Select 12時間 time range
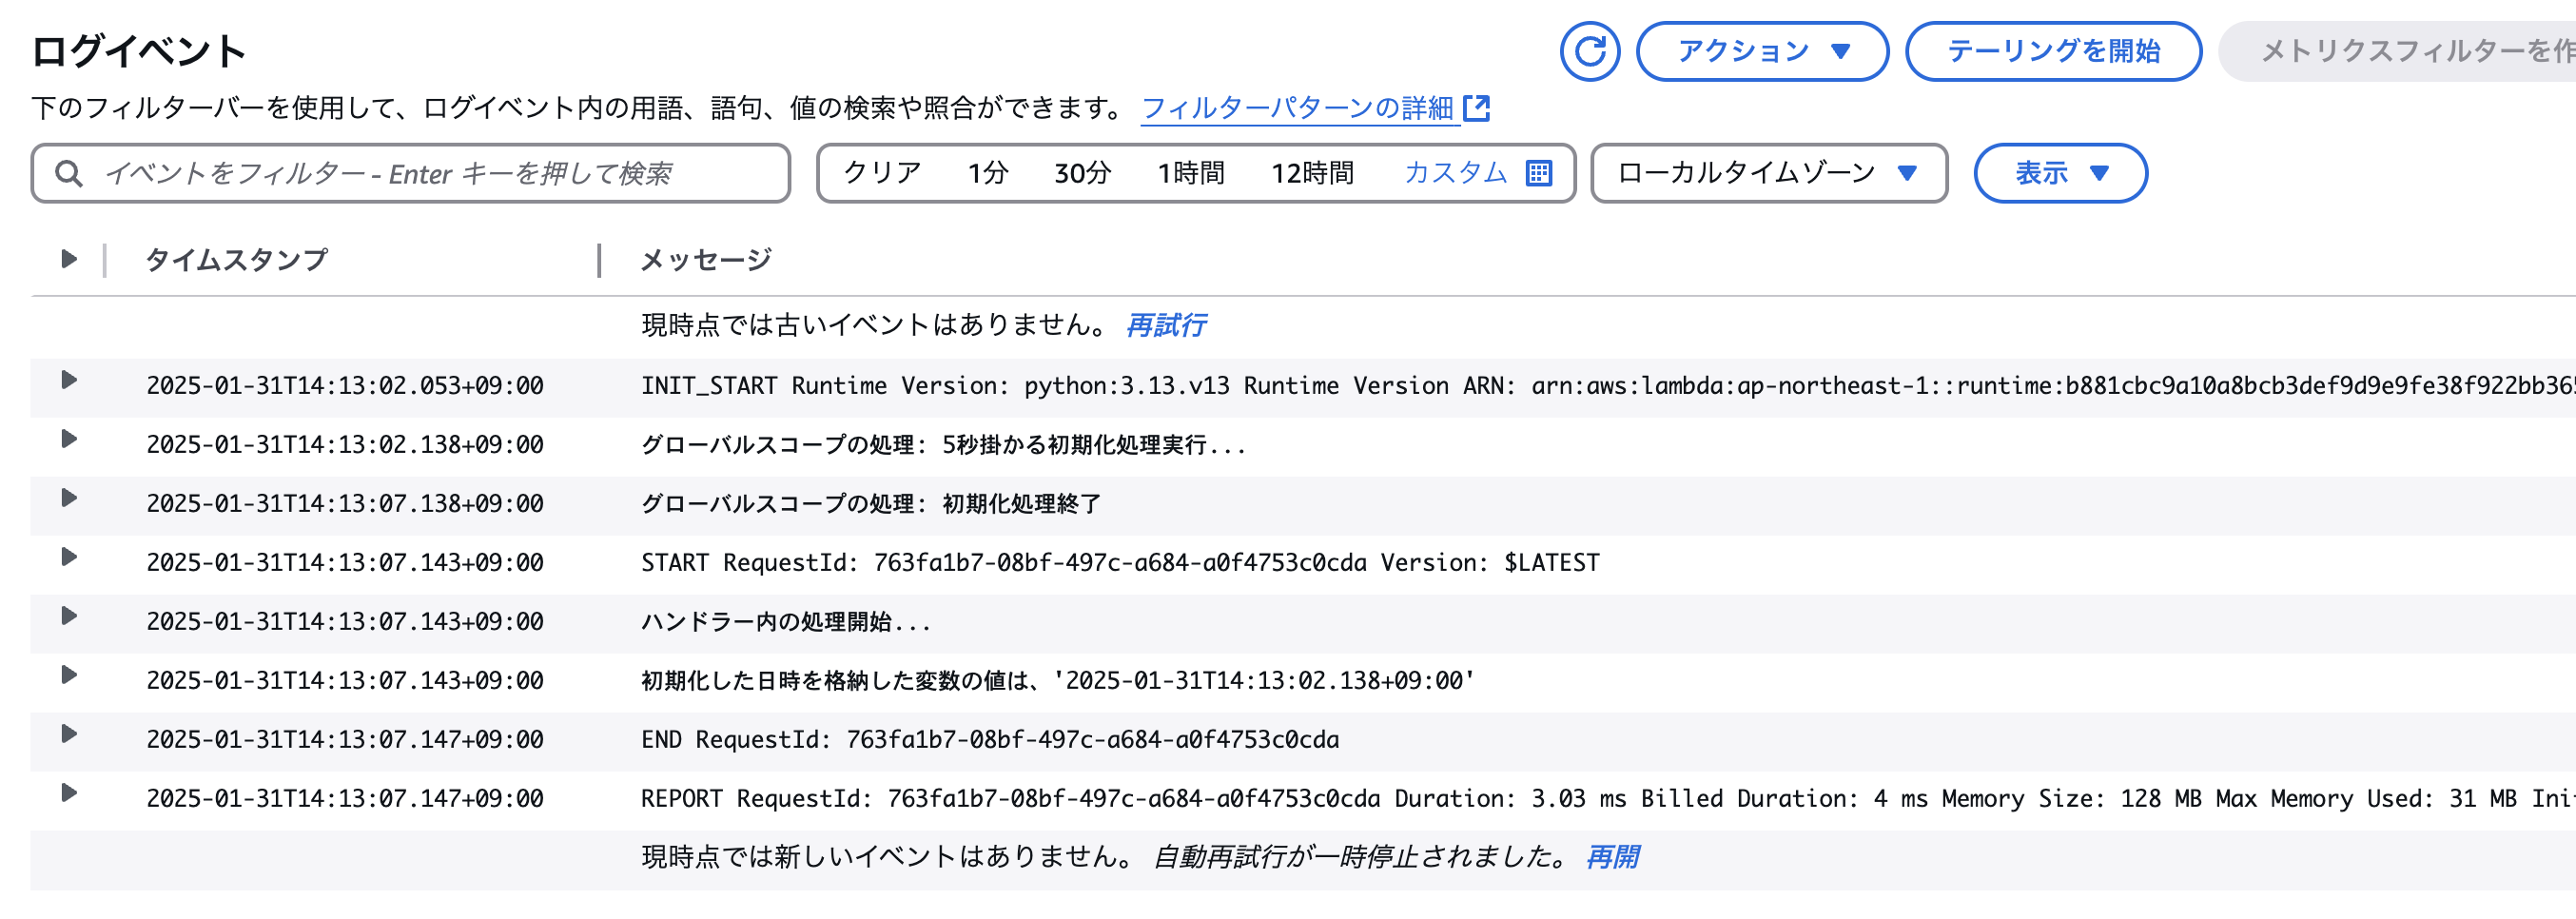This screenshot has width=2576, height=919. 1311,173
